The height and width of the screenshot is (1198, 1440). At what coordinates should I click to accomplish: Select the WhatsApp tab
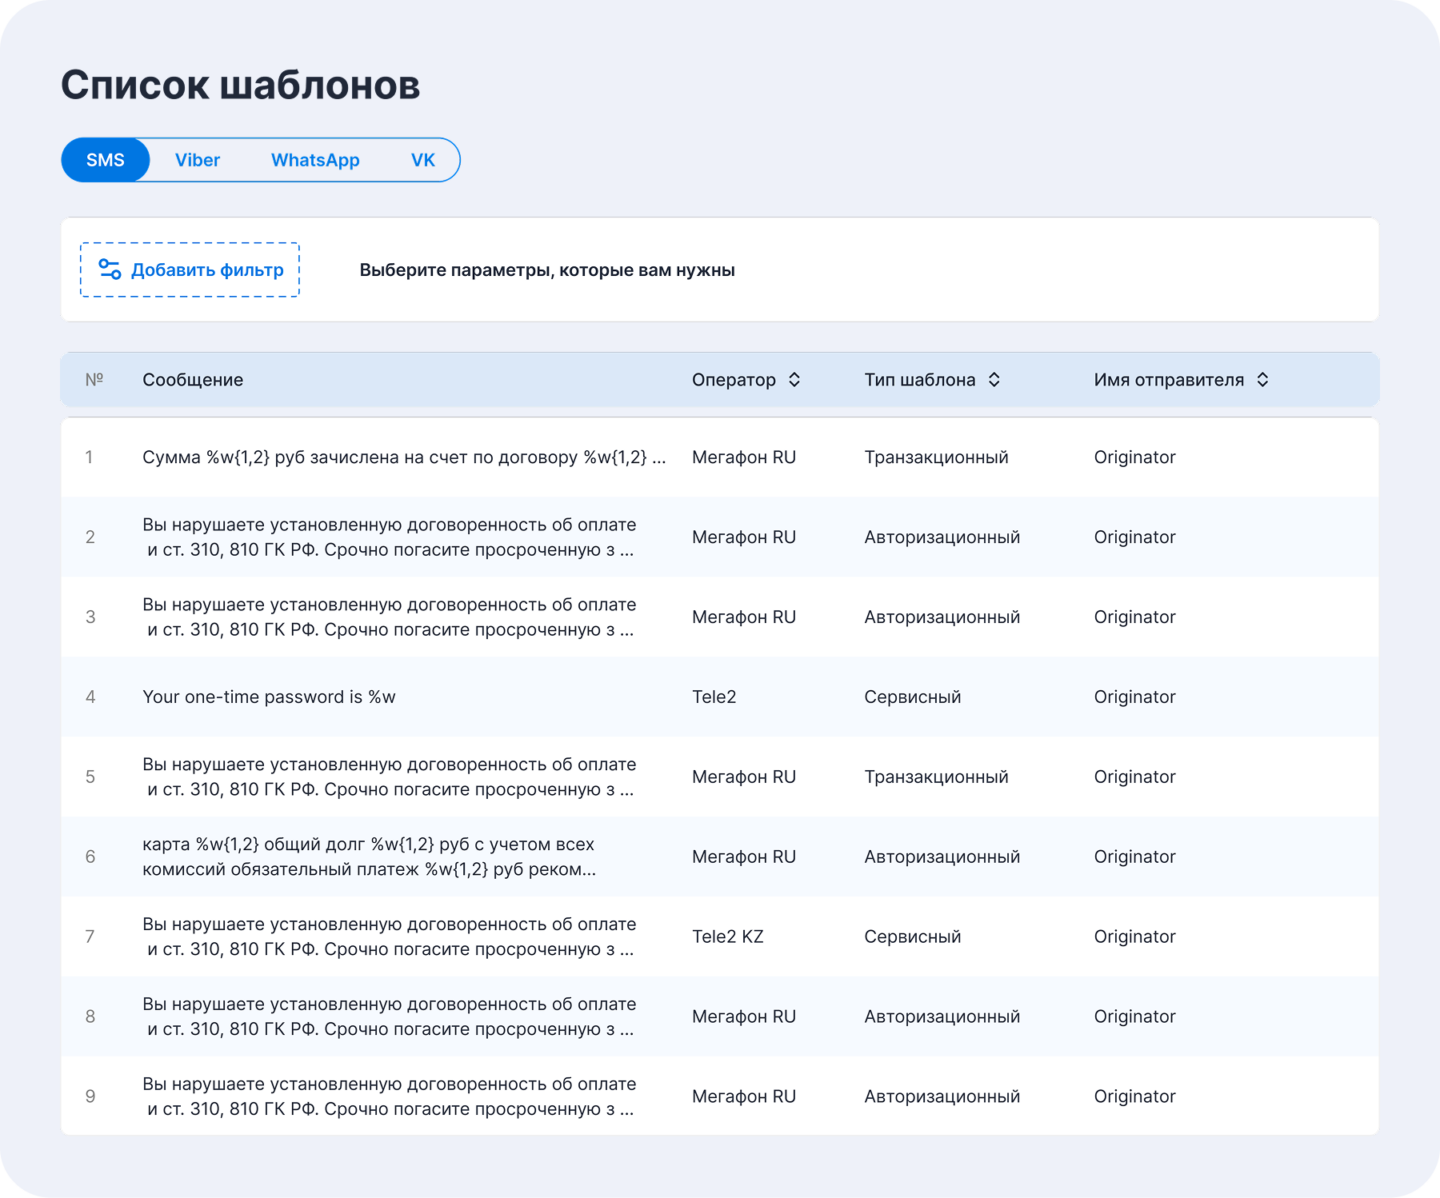pos(315,160)
